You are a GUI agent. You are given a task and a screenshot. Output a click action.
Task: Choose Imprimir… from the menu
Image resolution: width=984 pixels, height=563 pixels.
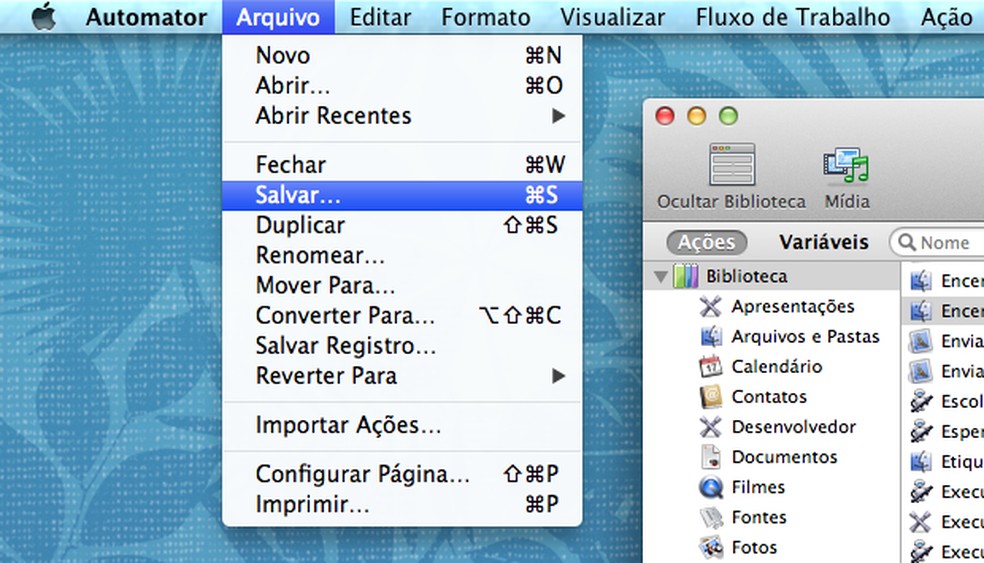tap(402, 504)
